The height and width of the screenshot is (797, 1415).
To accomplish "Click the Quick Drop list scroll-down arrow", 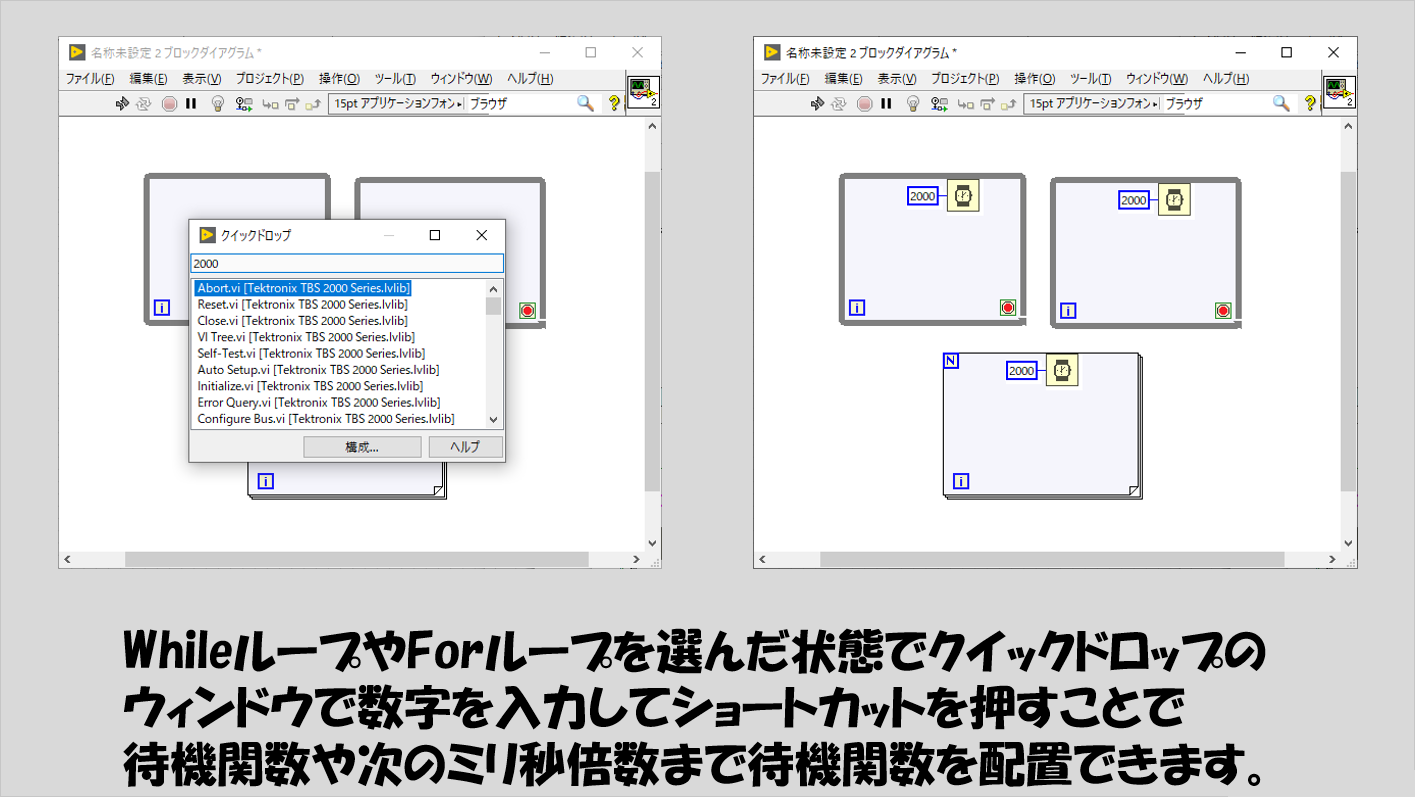I will click(x=493, y=420).
